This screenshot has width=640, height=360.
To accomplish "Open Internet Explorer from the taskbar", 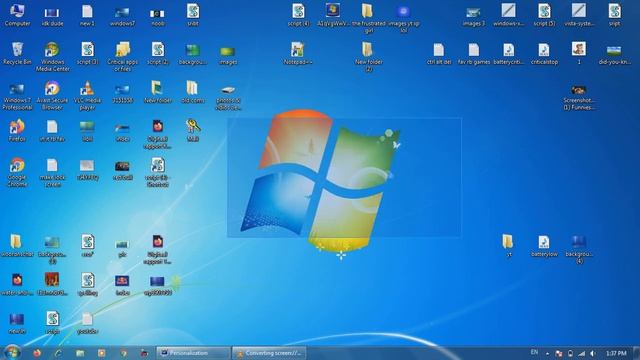I will (58, 353).
